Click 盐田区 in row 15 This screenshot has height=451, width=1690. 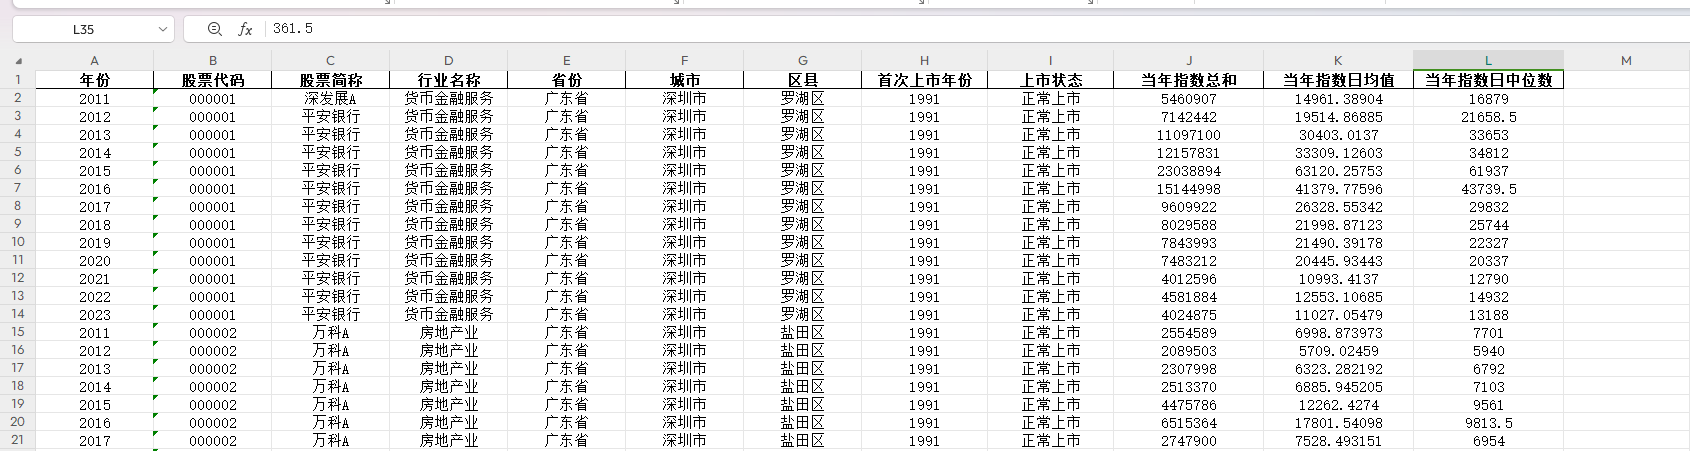tap(803, 333)
